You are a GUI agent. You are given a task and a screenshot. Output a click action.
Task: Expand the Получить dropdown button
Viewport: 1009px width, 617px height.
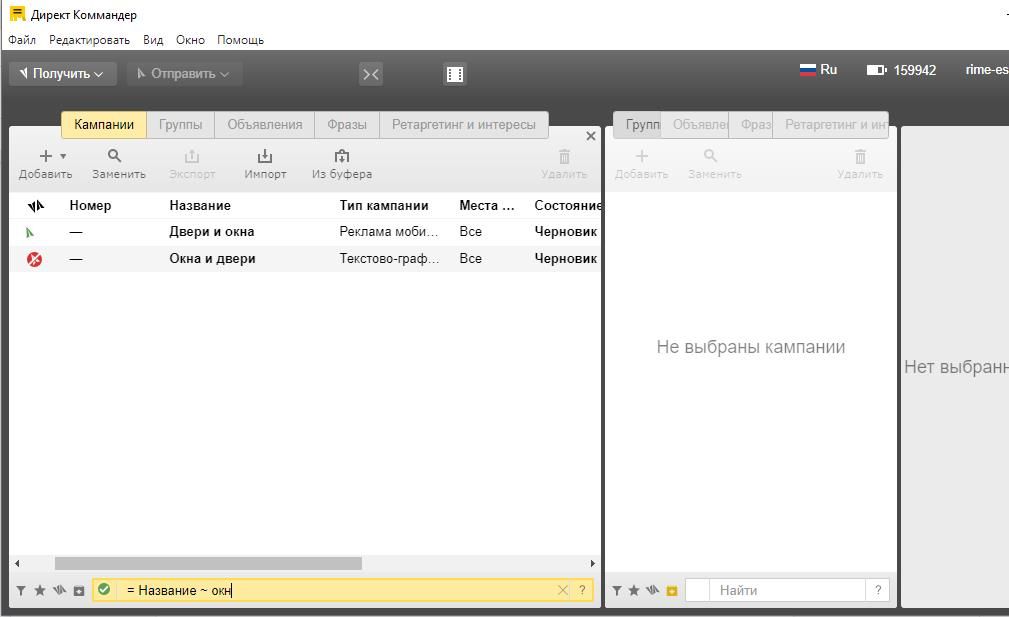point(62,74)
